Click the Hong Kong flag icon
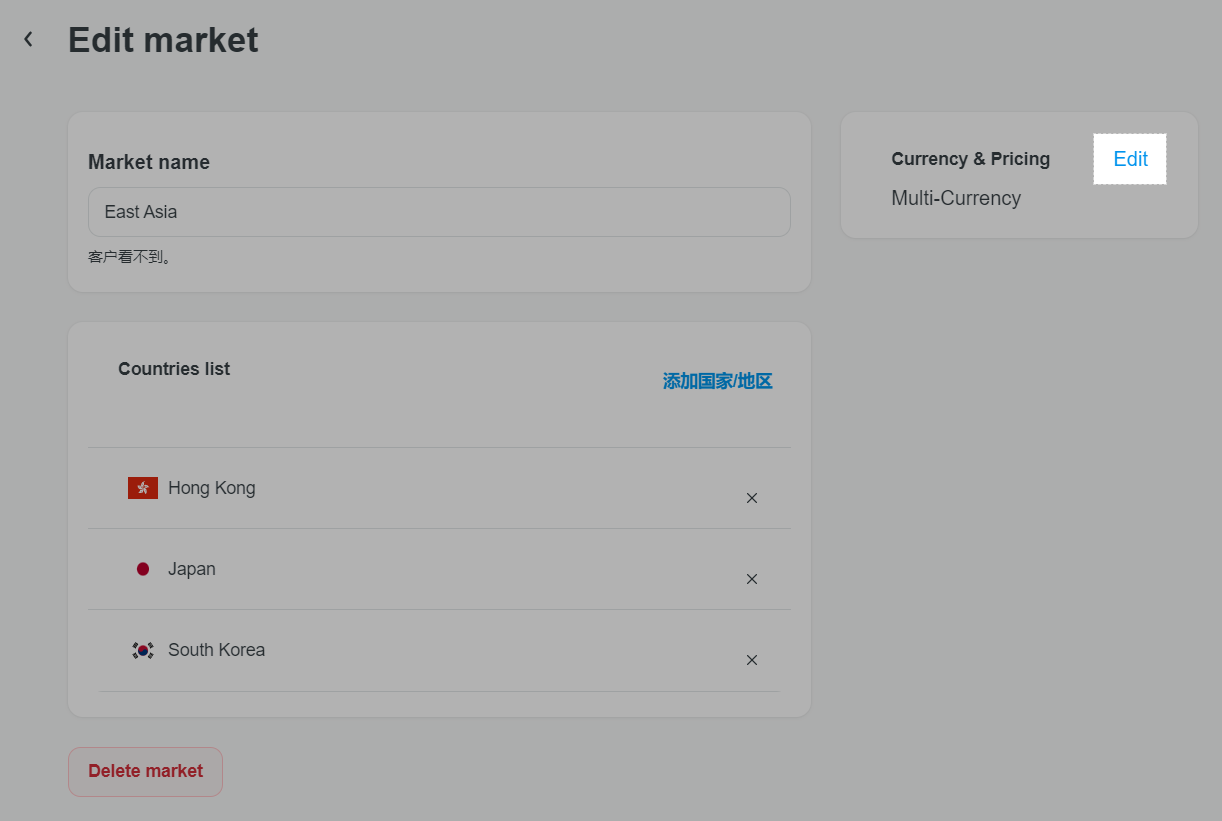Viewport: 1222px width, 821px height. pyautogui.click(x=143, y=488)
